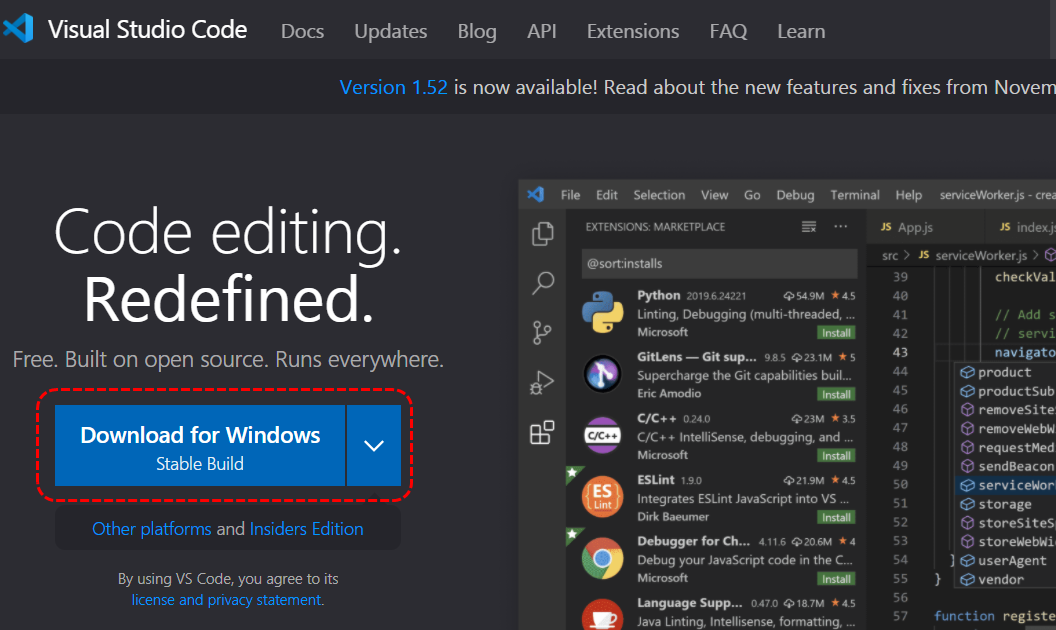
Task: Select product in the autocomplete list
Action: [1005, 372]
